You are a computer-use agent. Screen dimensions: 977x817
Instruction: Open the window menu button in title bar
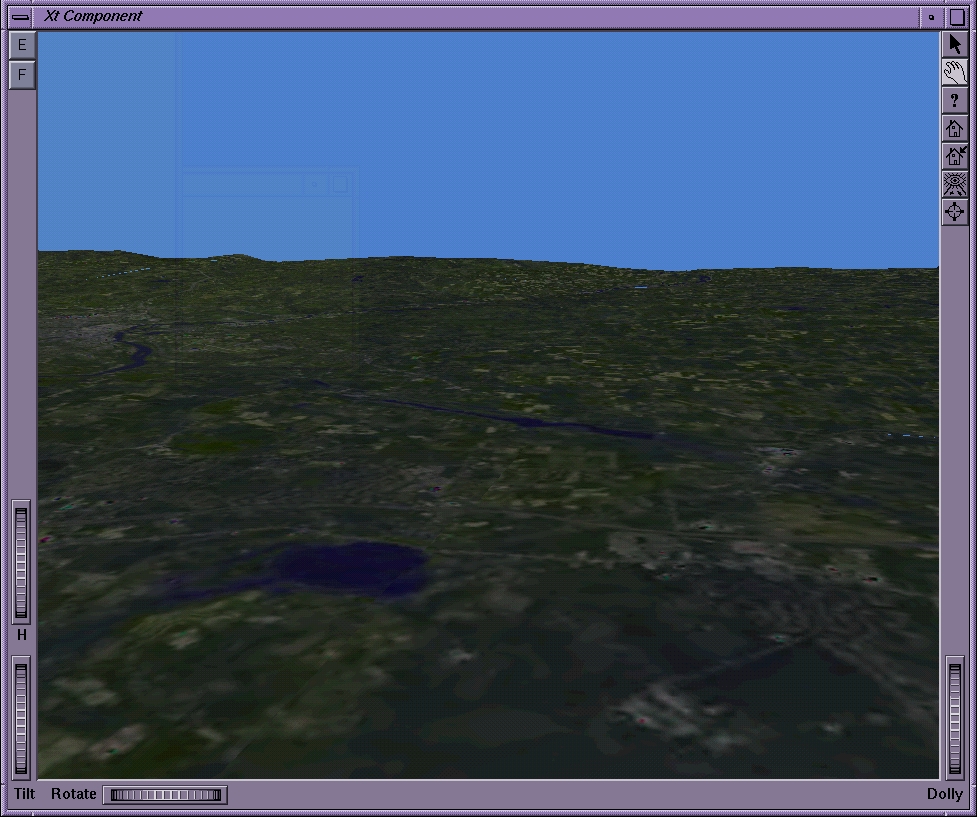tap(20, 17)
